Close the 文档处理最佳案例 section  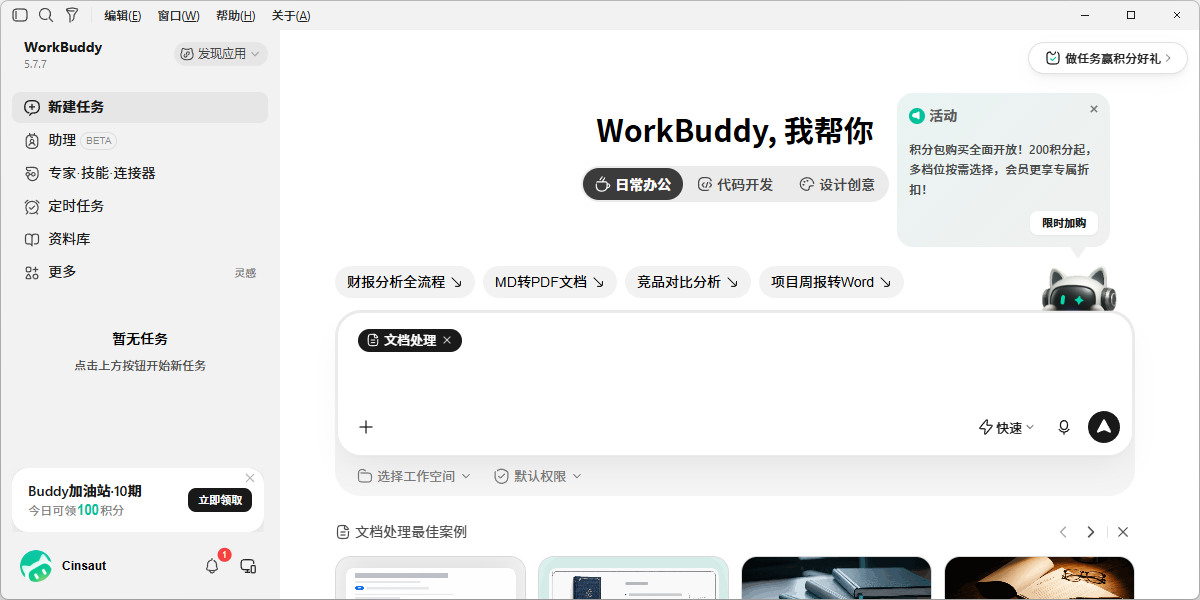point(1123,532)
